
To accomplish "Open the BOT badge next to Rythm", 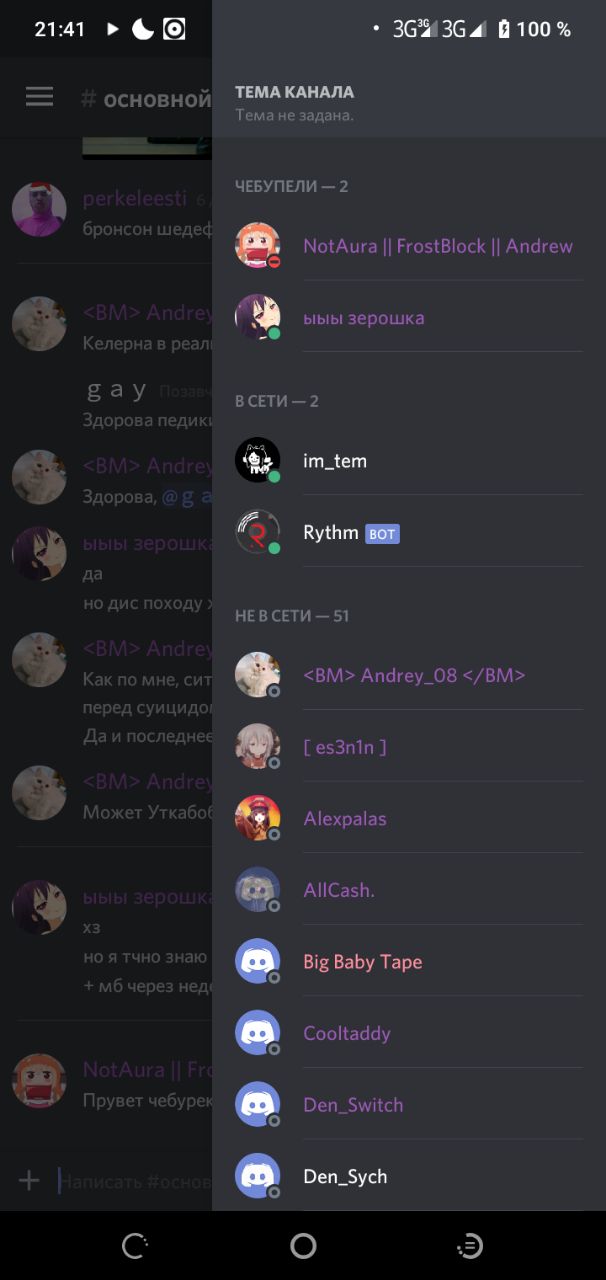I will coord(382,534).
